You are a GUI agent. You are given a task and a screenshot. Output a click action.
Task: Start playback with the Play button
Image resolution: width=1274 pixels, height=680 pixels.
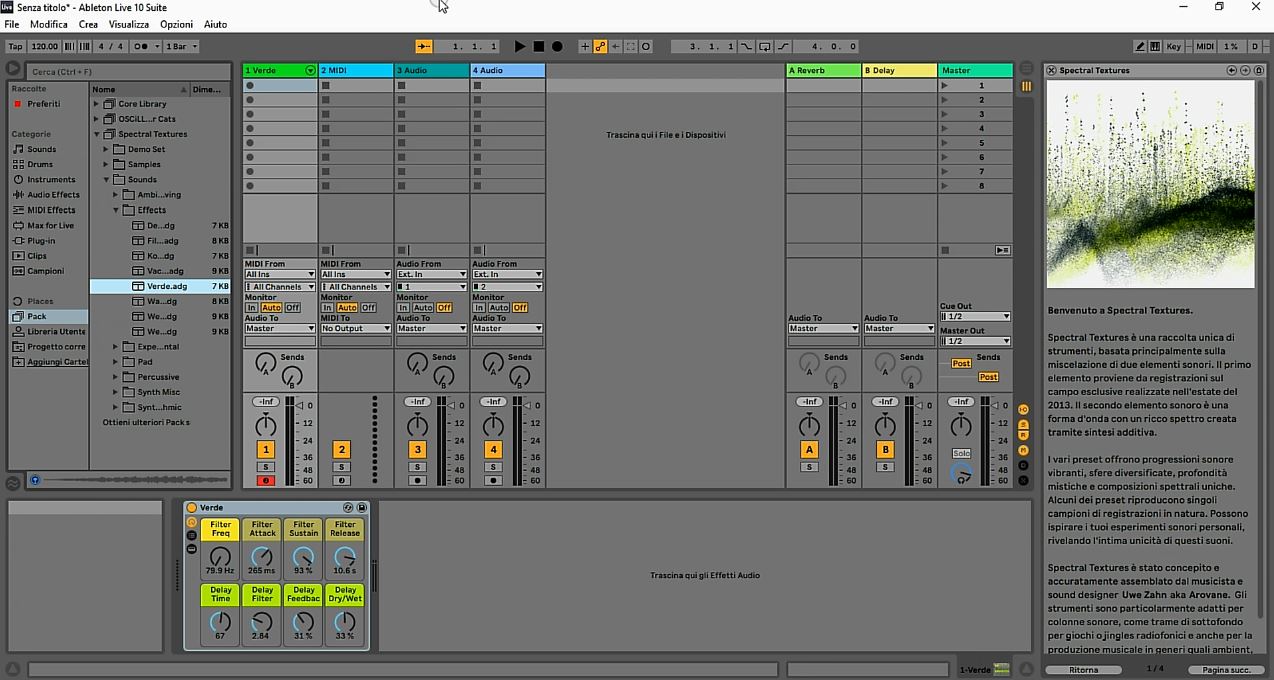[519, 46]
